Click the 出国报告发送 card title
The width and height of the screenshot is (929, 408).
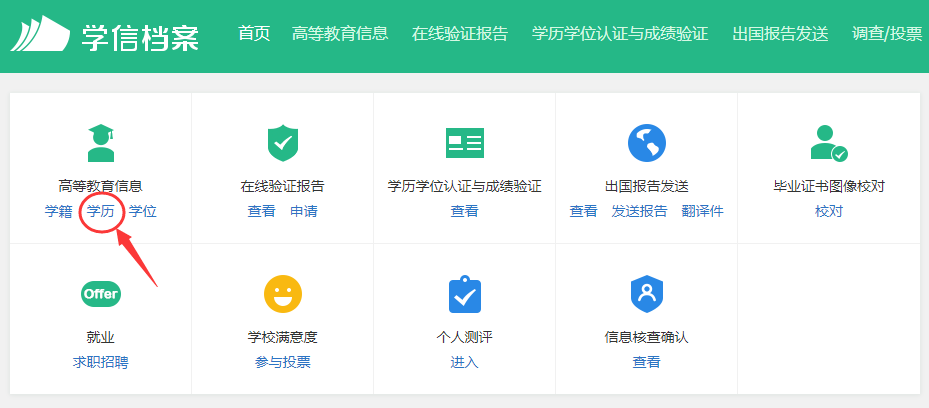pos(646,187)
